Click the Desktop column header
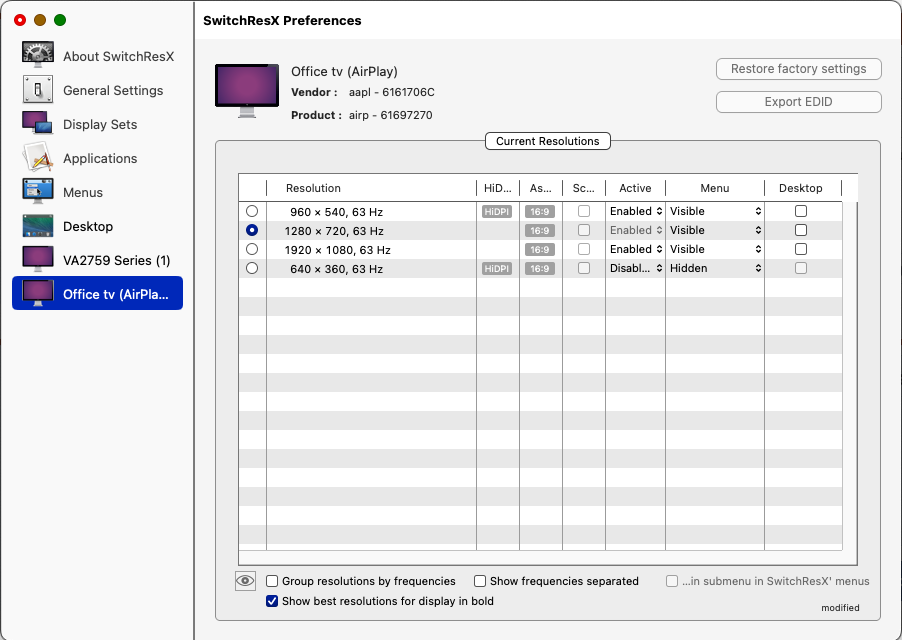Screen dimensions: 902x640 click(801, 188)
